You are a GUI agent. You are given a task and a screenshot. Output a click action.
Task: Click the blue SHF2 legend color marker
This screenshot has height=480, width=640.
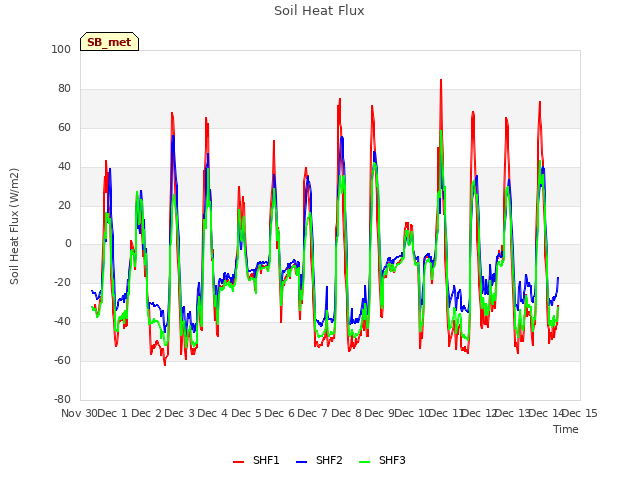pos(301,462)
